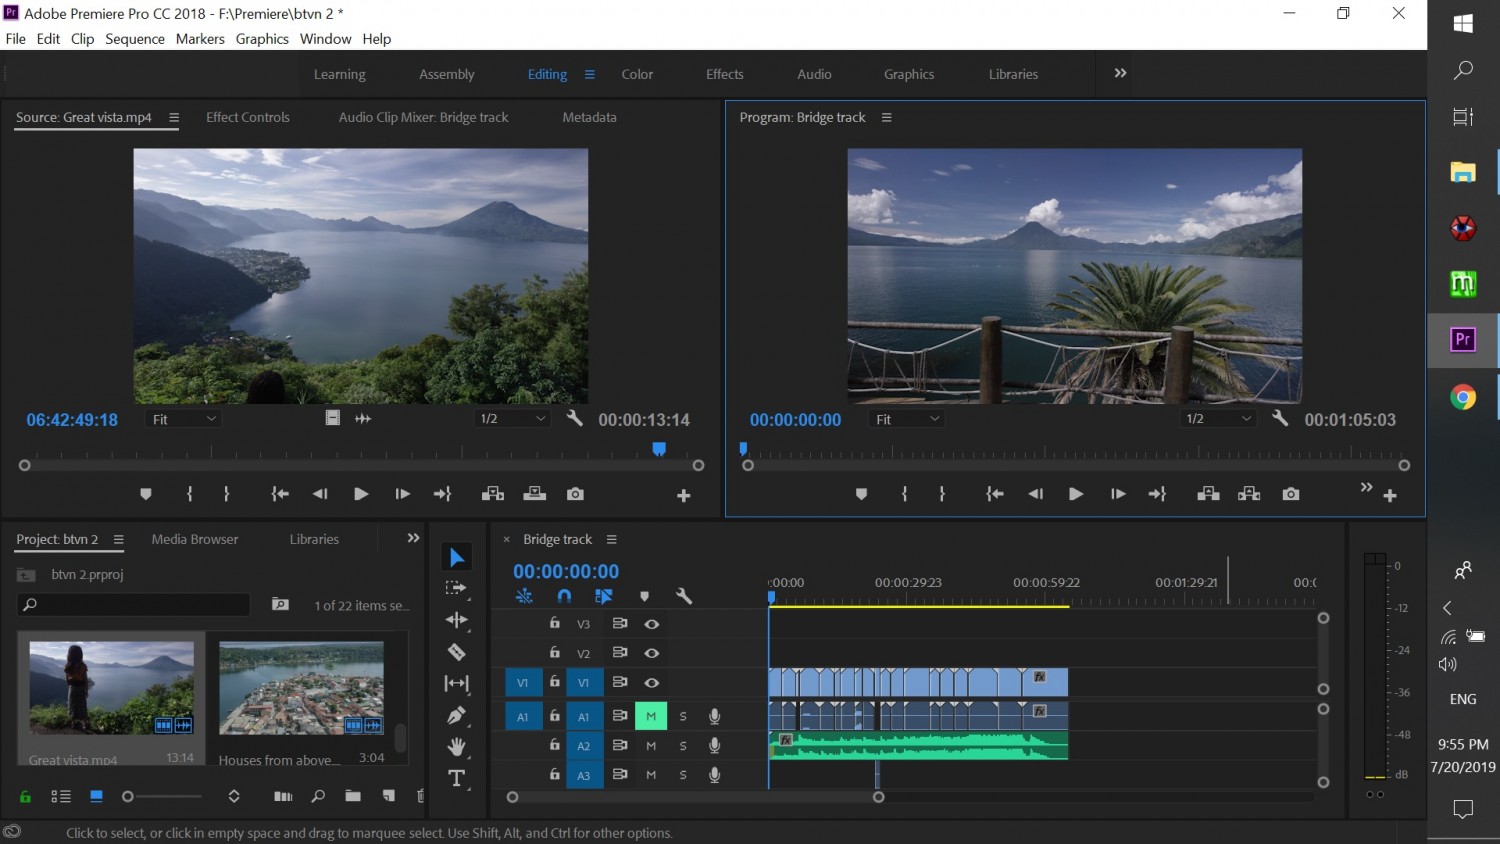Open Google Chrome from the Windows taskbar

[1463, 397]
